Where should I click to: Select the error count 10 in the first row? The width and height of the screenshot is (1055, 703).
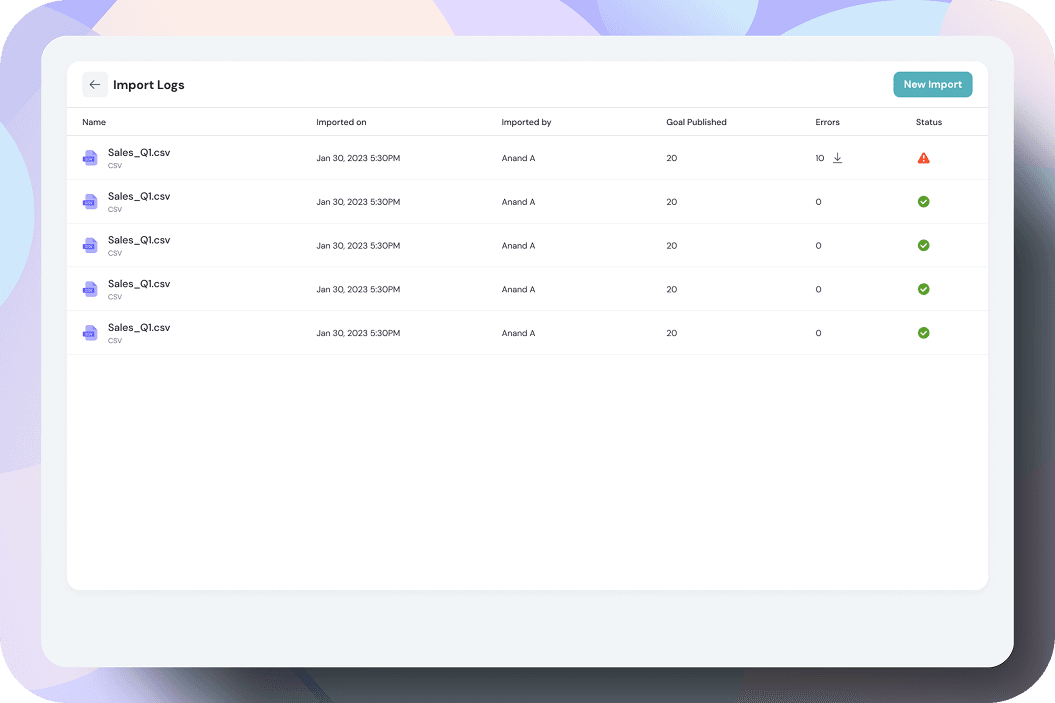pyautogui.click(x=820, y=158)
